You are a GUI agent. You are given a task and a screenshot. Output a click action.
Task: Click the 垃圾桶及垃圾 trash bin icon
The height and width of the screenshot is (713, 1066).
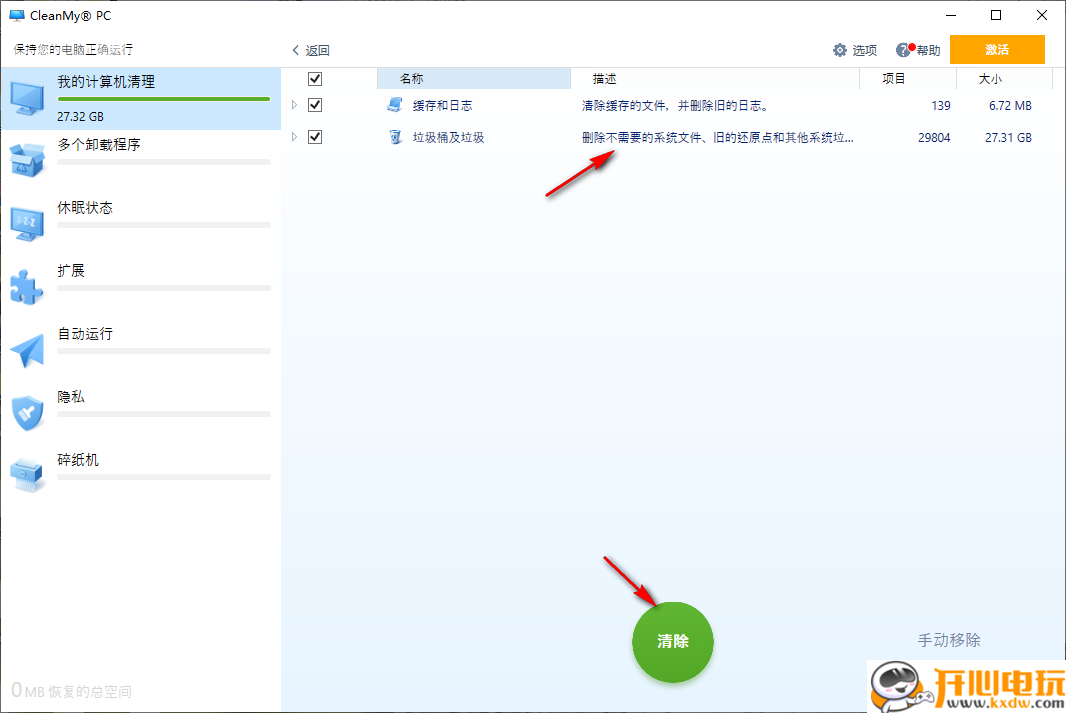click(x=393, y=137)
